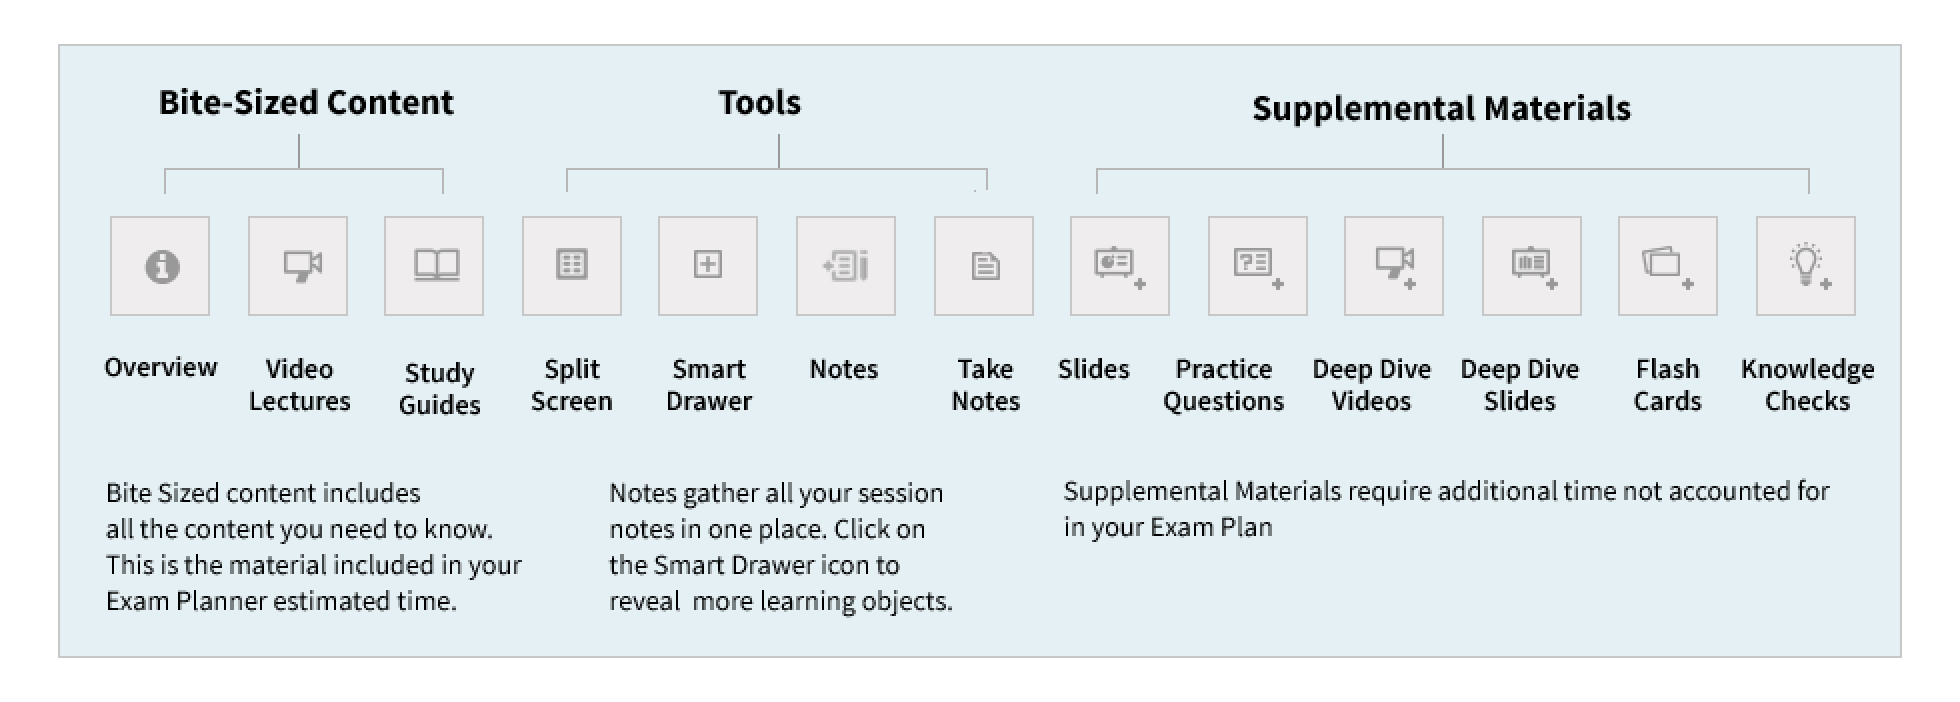
Task: Select the Study Guides book icon
Action: 434,266
